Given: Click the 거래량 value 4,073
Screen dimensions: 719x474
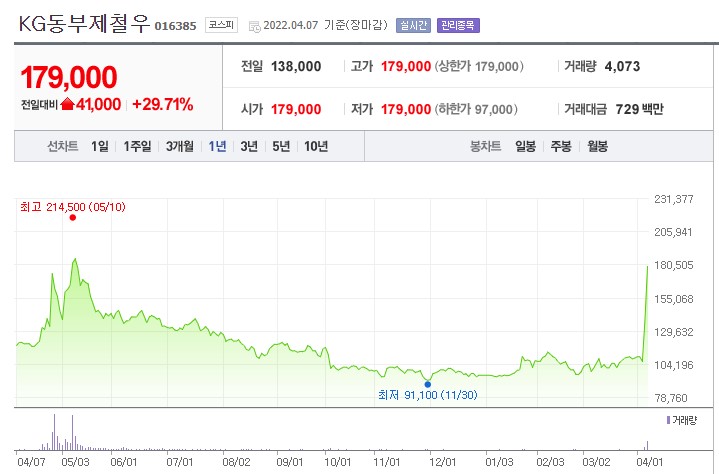Looking at the screenshot, I should 622,66.
